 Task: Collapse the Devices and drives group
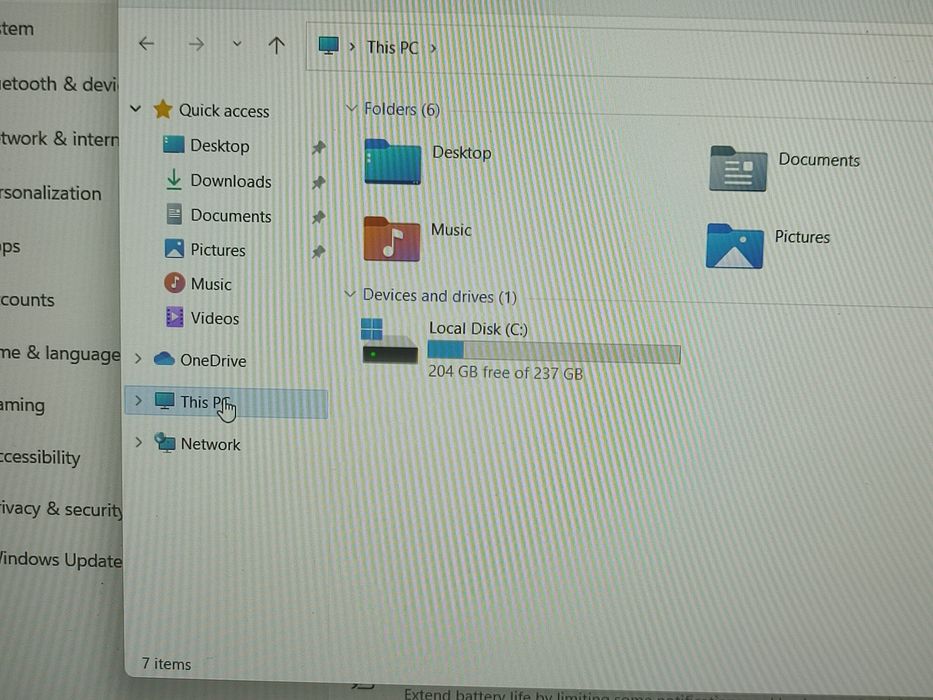pyautogui.click(x=350, y=294)
